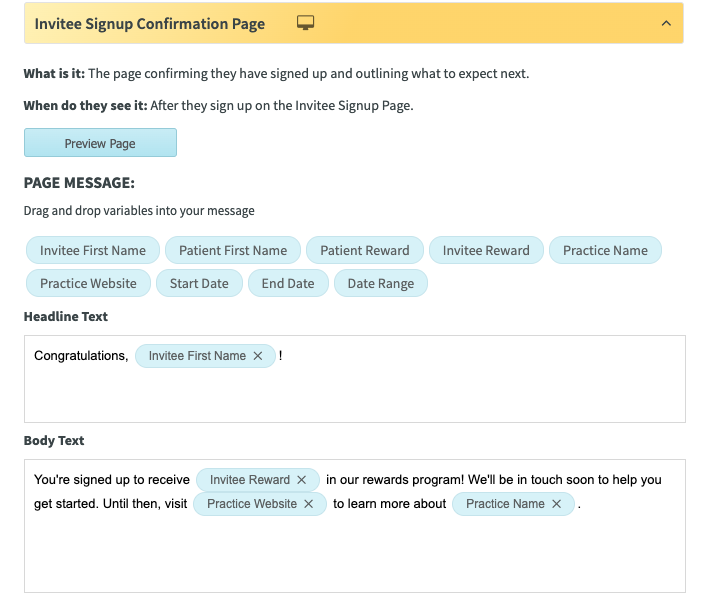Image resolution: width=706 pixels, height=601 pixels.
Task: Remove Practice Website from the body text
Action: pos(308,504)
